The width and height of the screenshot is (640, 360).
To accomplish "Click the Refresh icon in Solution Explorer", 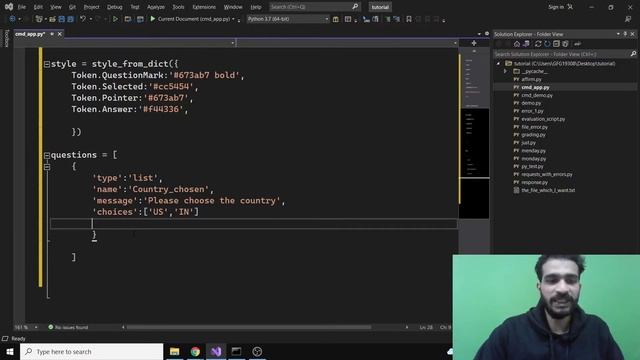I will tap(547, 44).
